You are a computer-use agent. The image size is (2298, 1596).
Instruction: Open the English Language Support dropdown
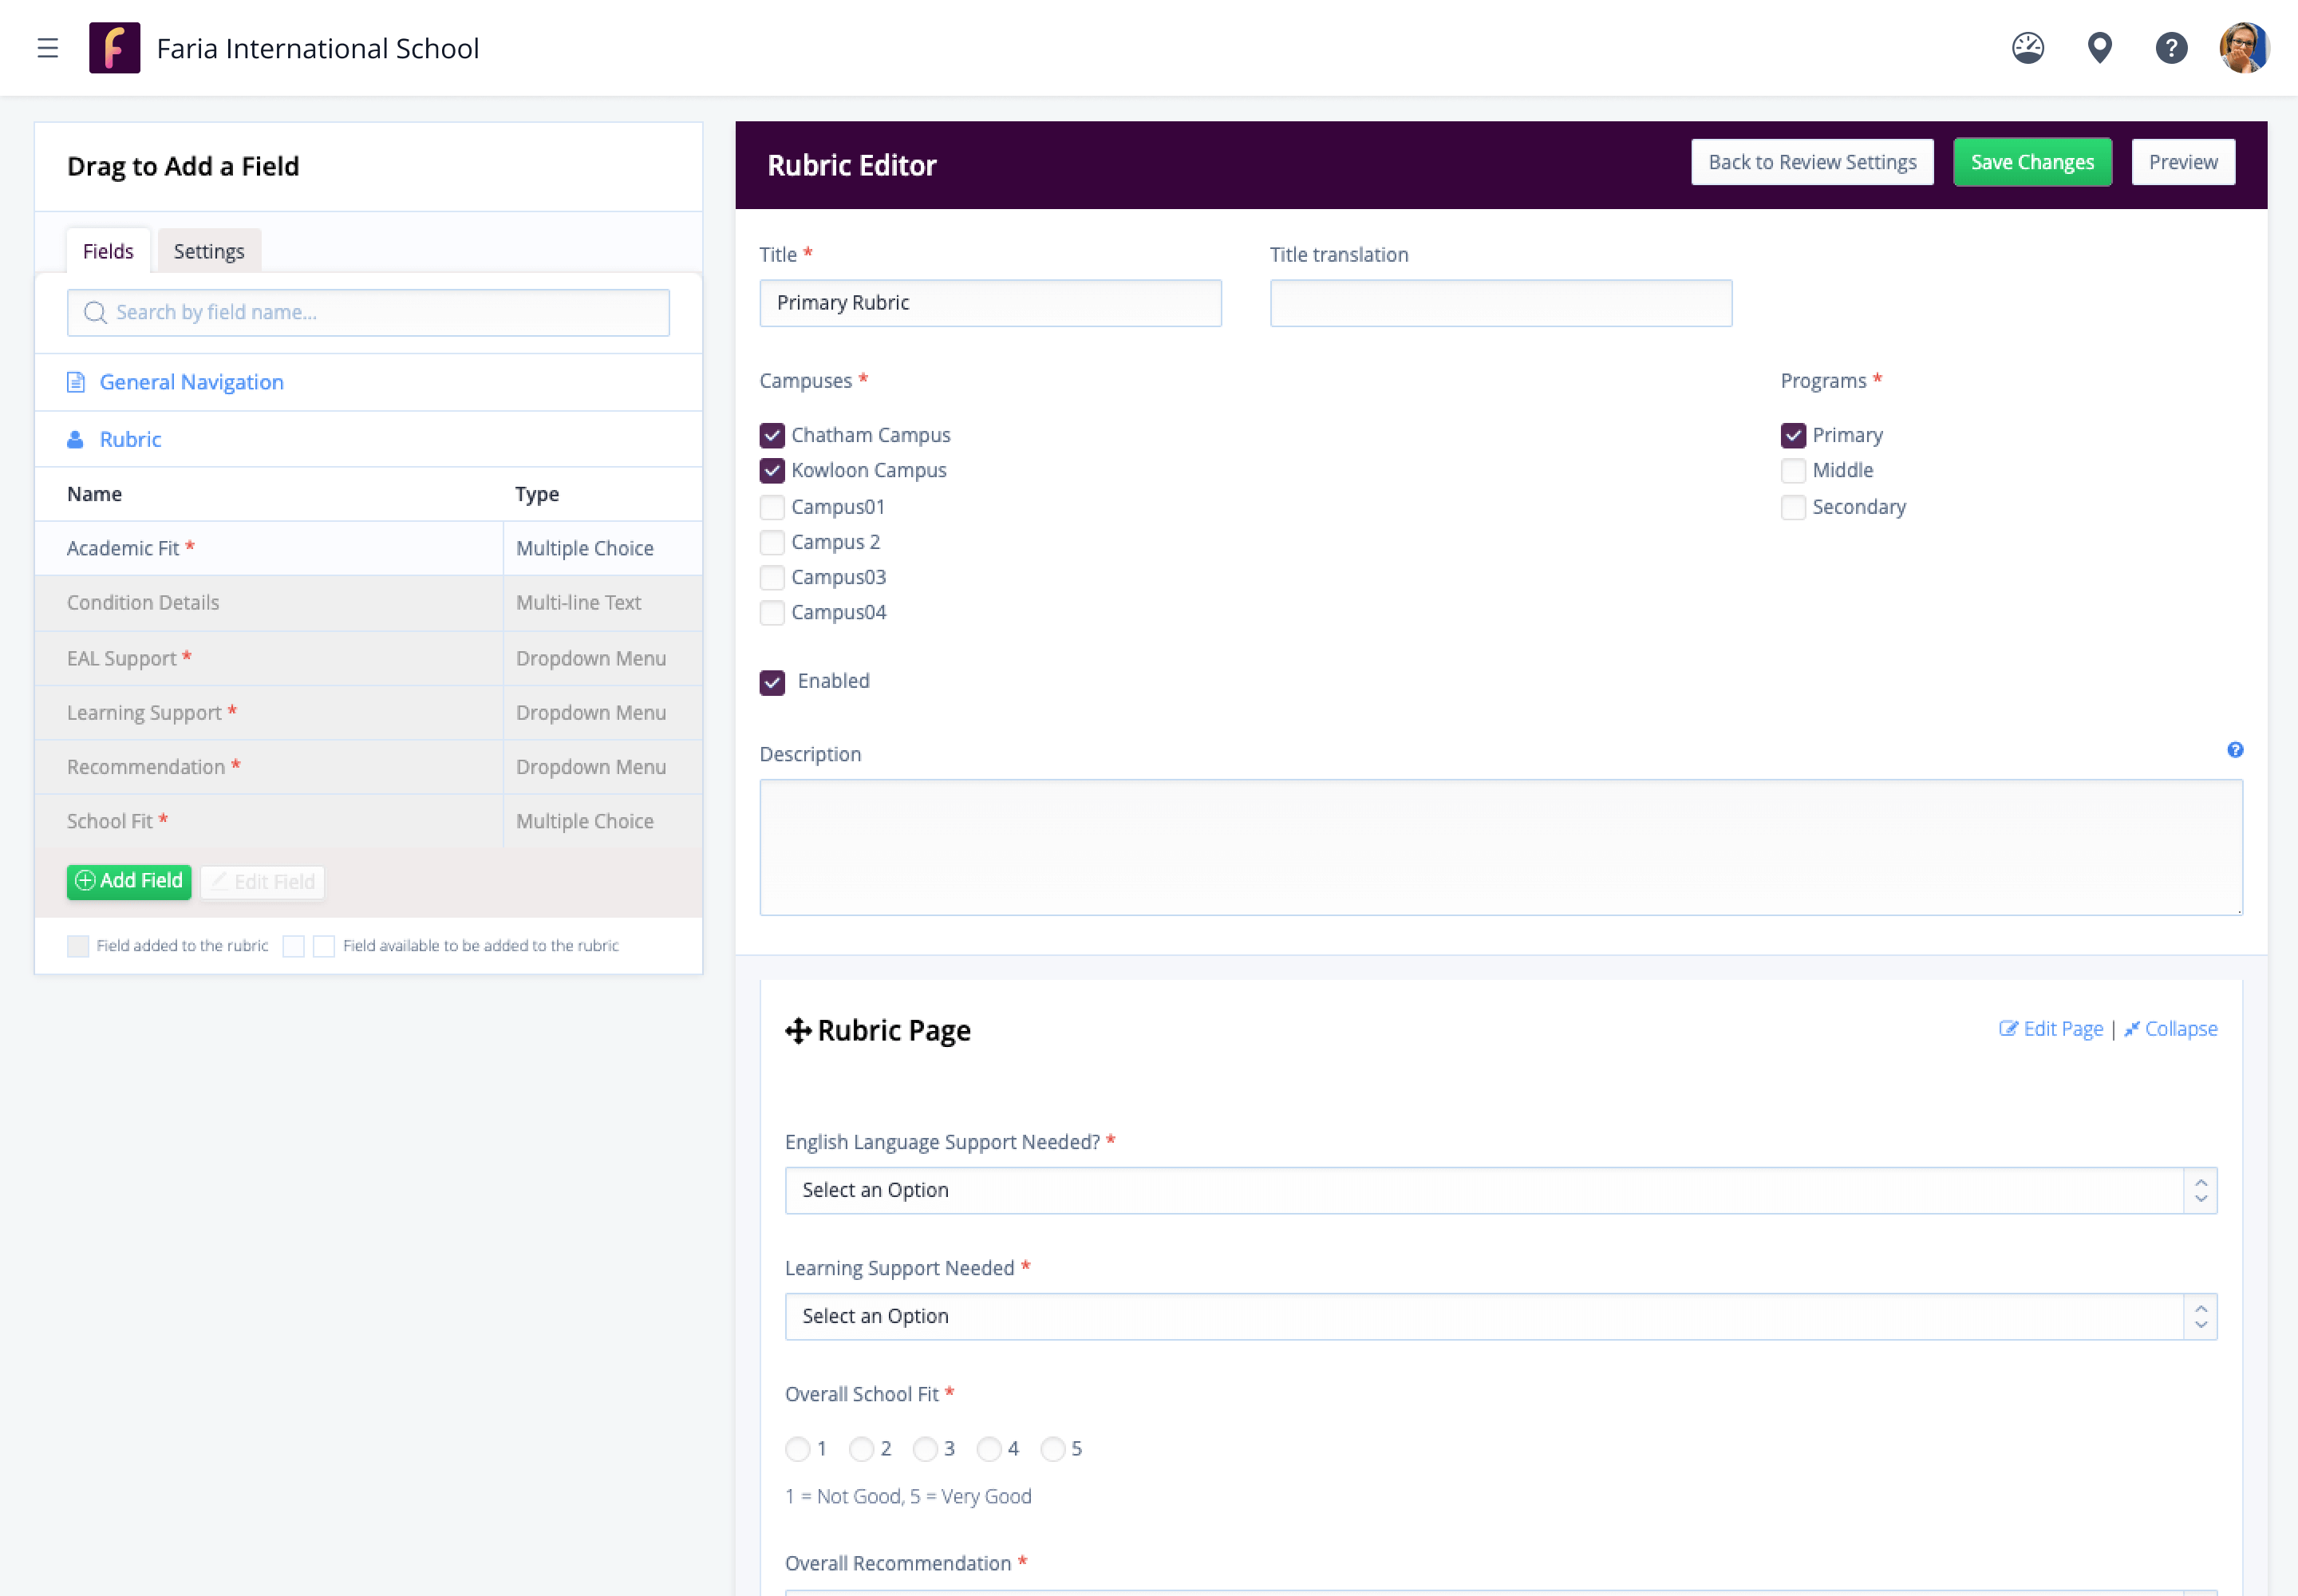1500,1191
